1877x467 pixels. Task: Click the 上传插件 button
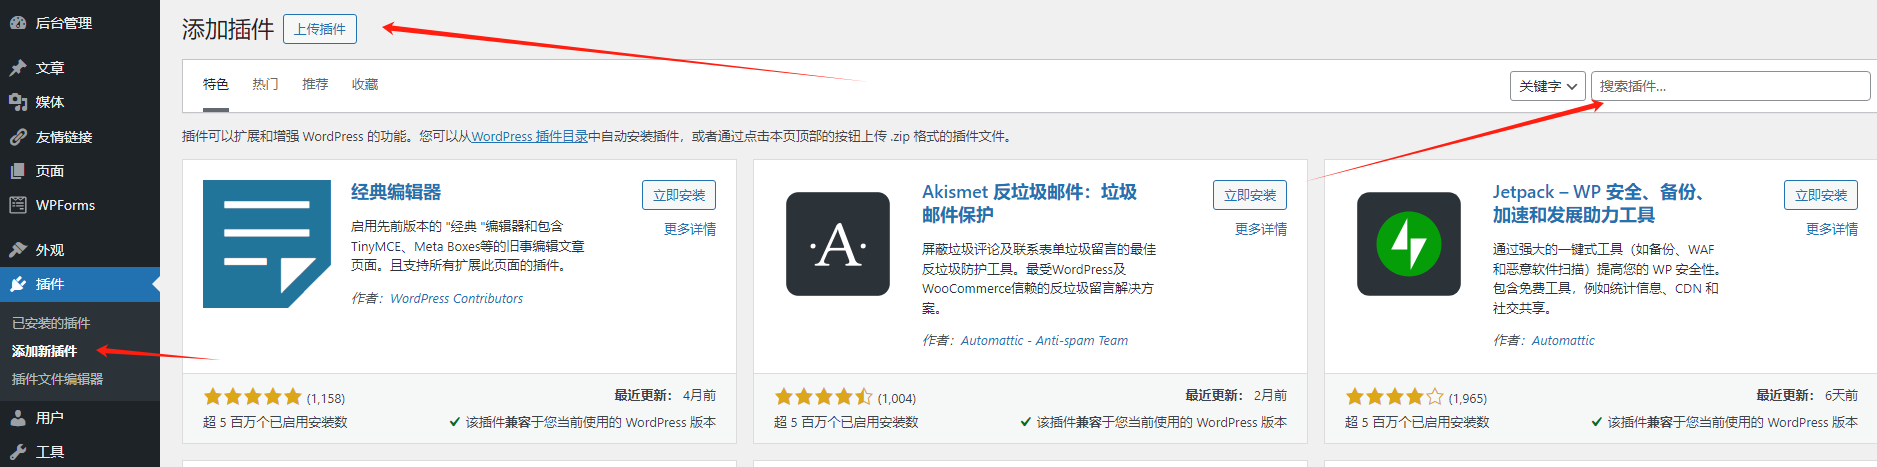coord(320,29)
